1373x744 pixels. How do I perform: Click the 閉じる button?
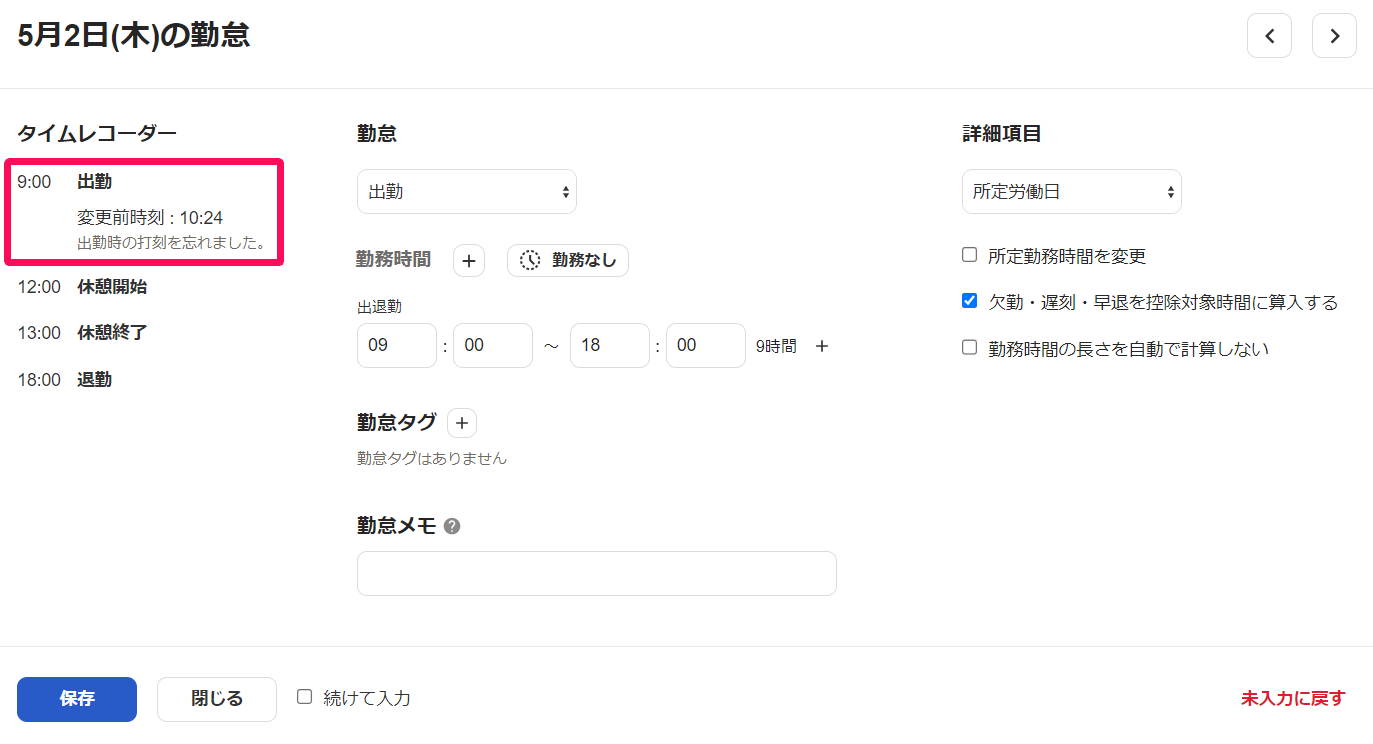click(217, 699)
